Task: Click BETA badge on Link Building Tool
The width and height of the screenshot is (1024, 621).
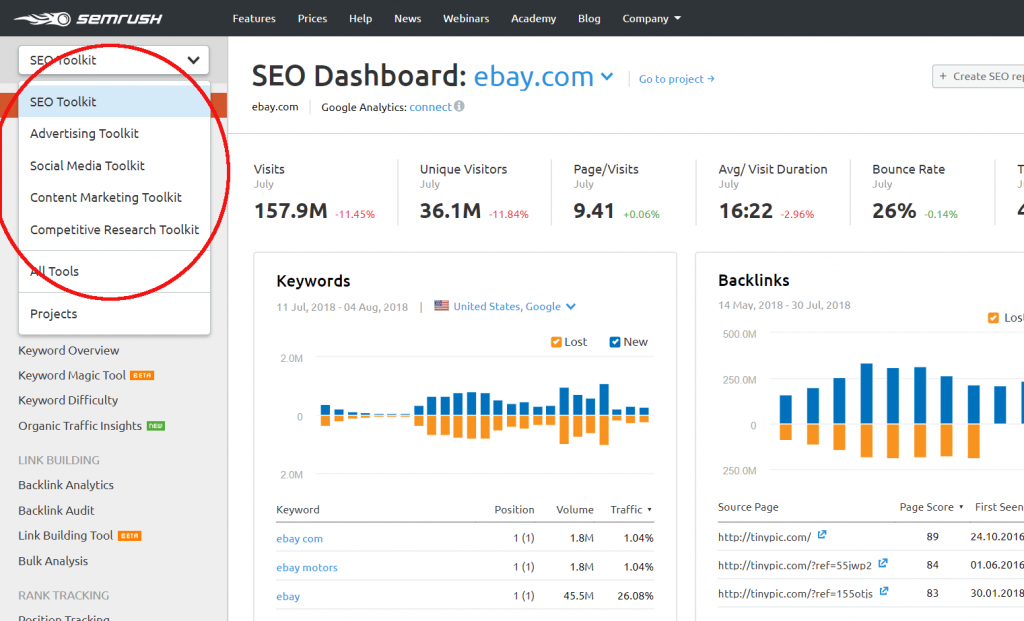Action: point(130,535)
